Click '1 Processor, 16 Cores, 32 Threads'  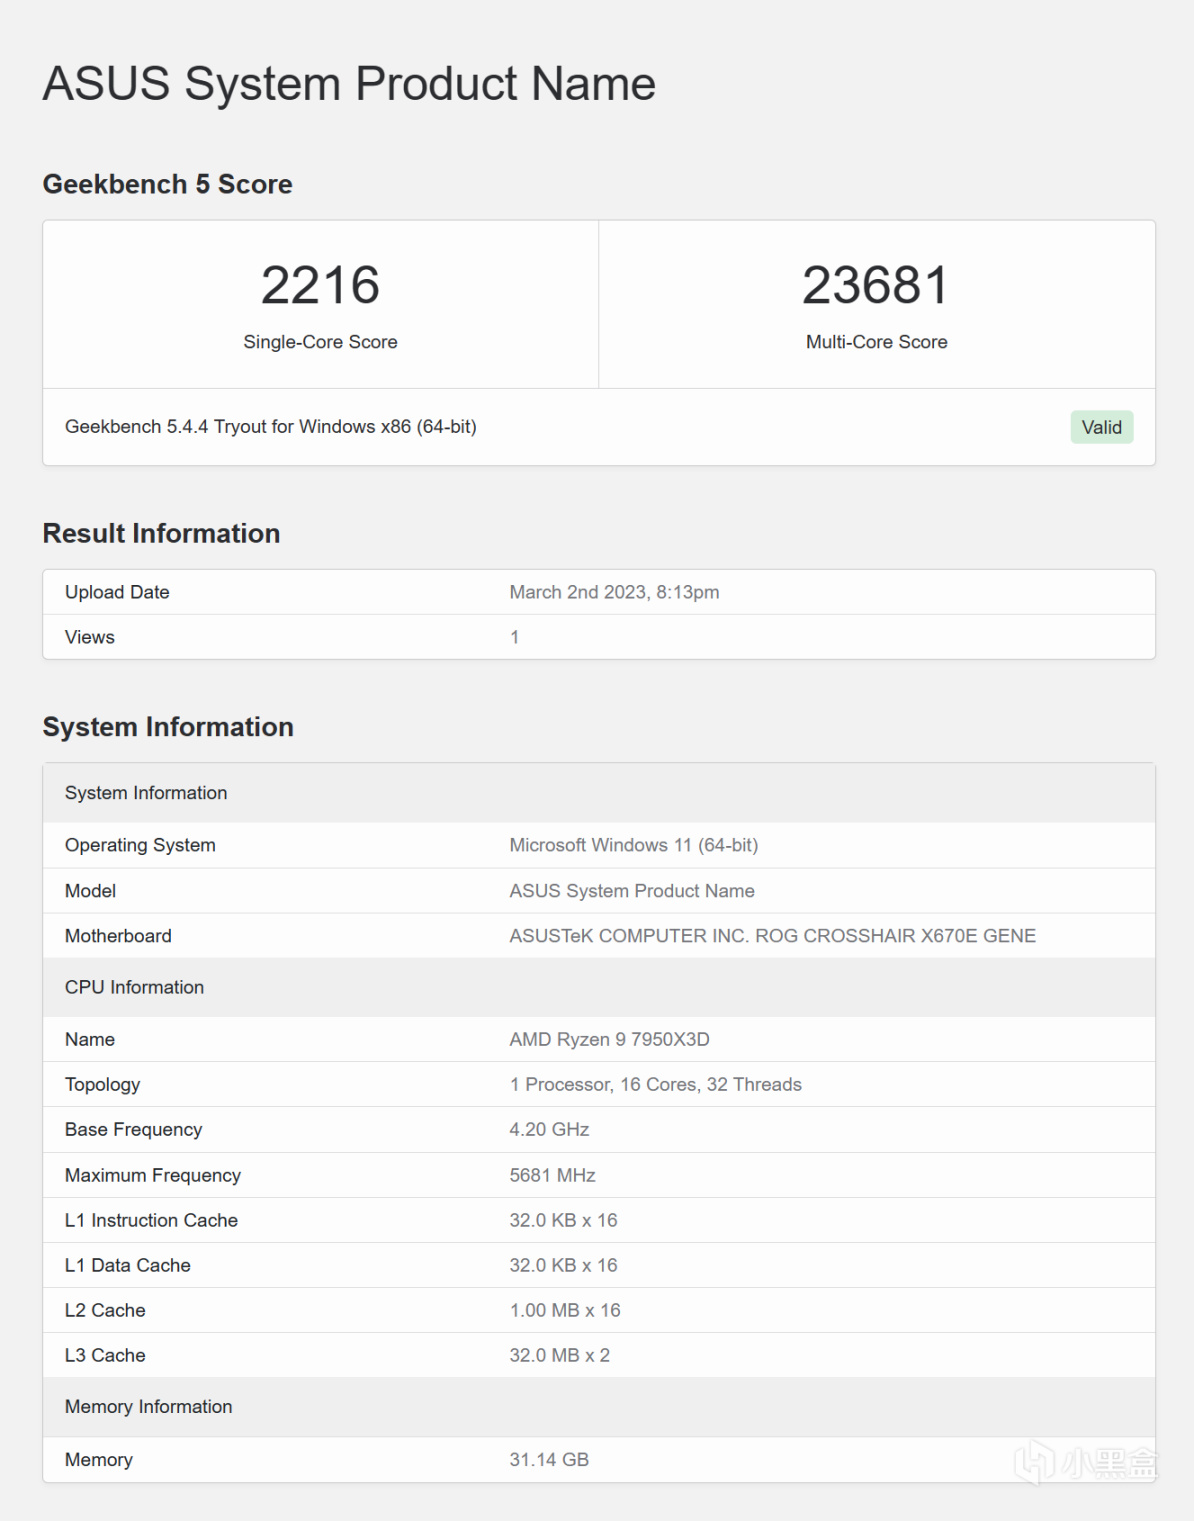(x=656, y=1085)
